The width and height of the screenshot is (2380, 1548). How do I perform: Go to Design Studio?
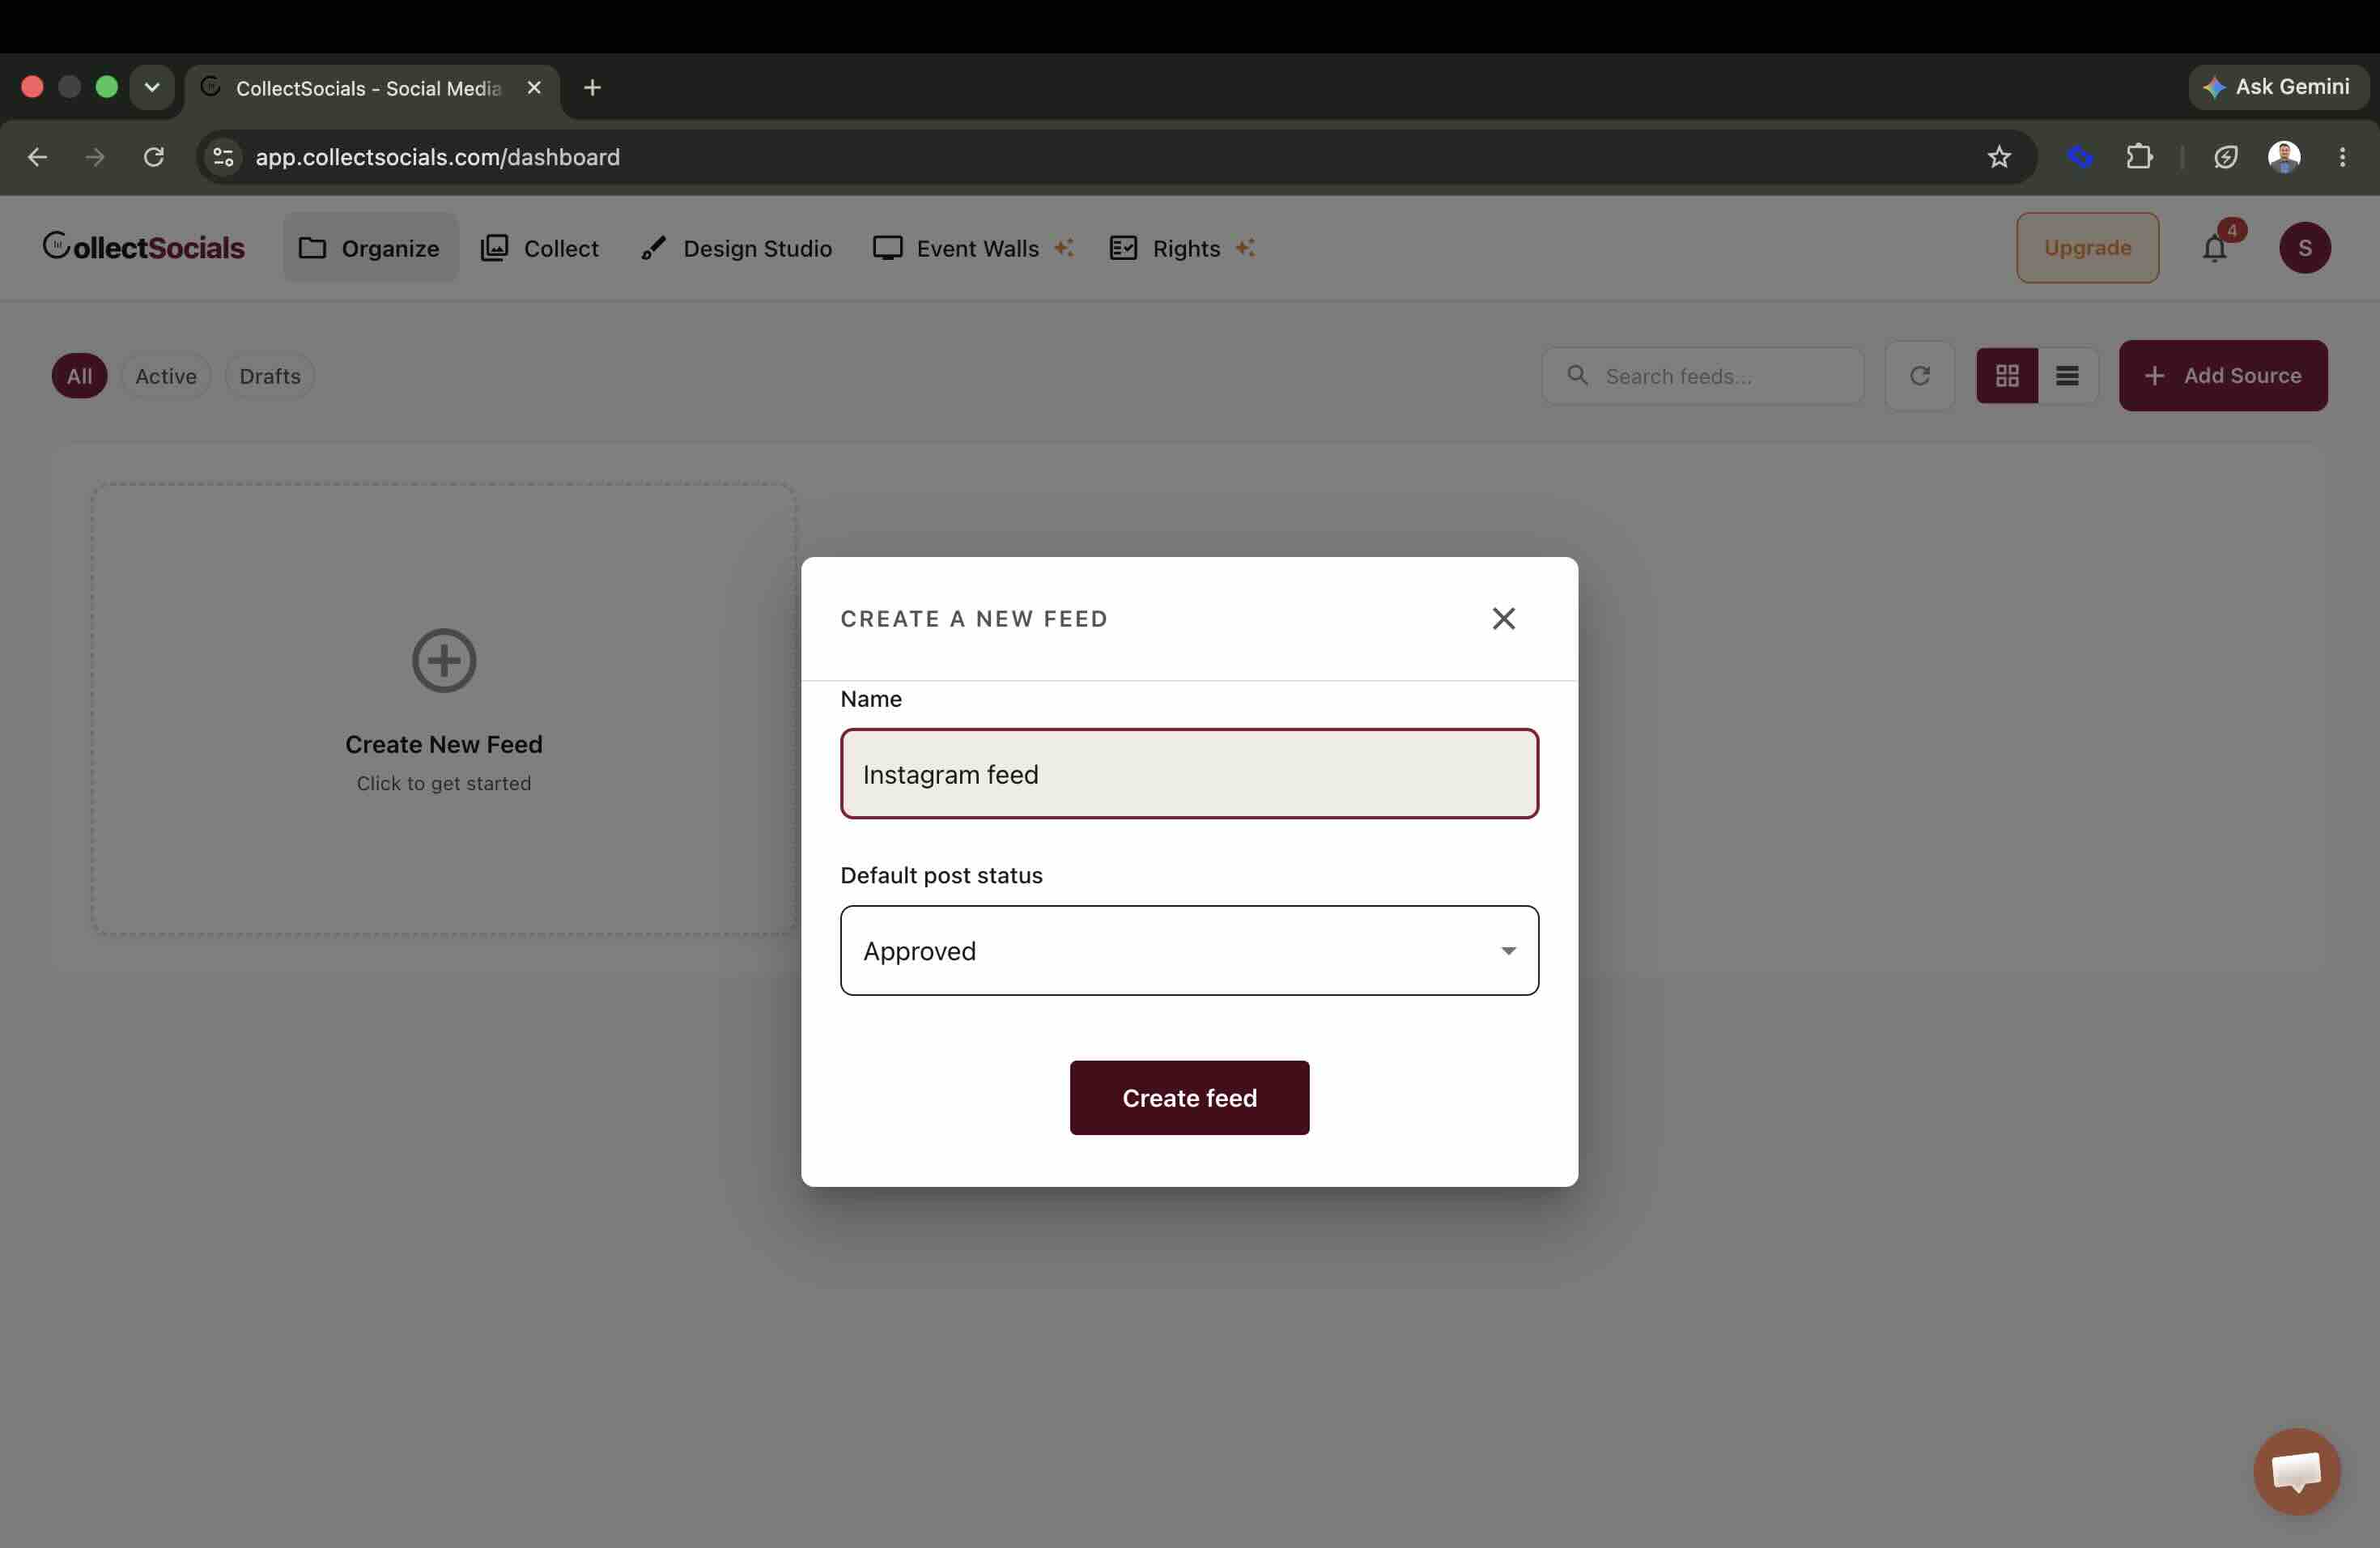click(737, 248)
